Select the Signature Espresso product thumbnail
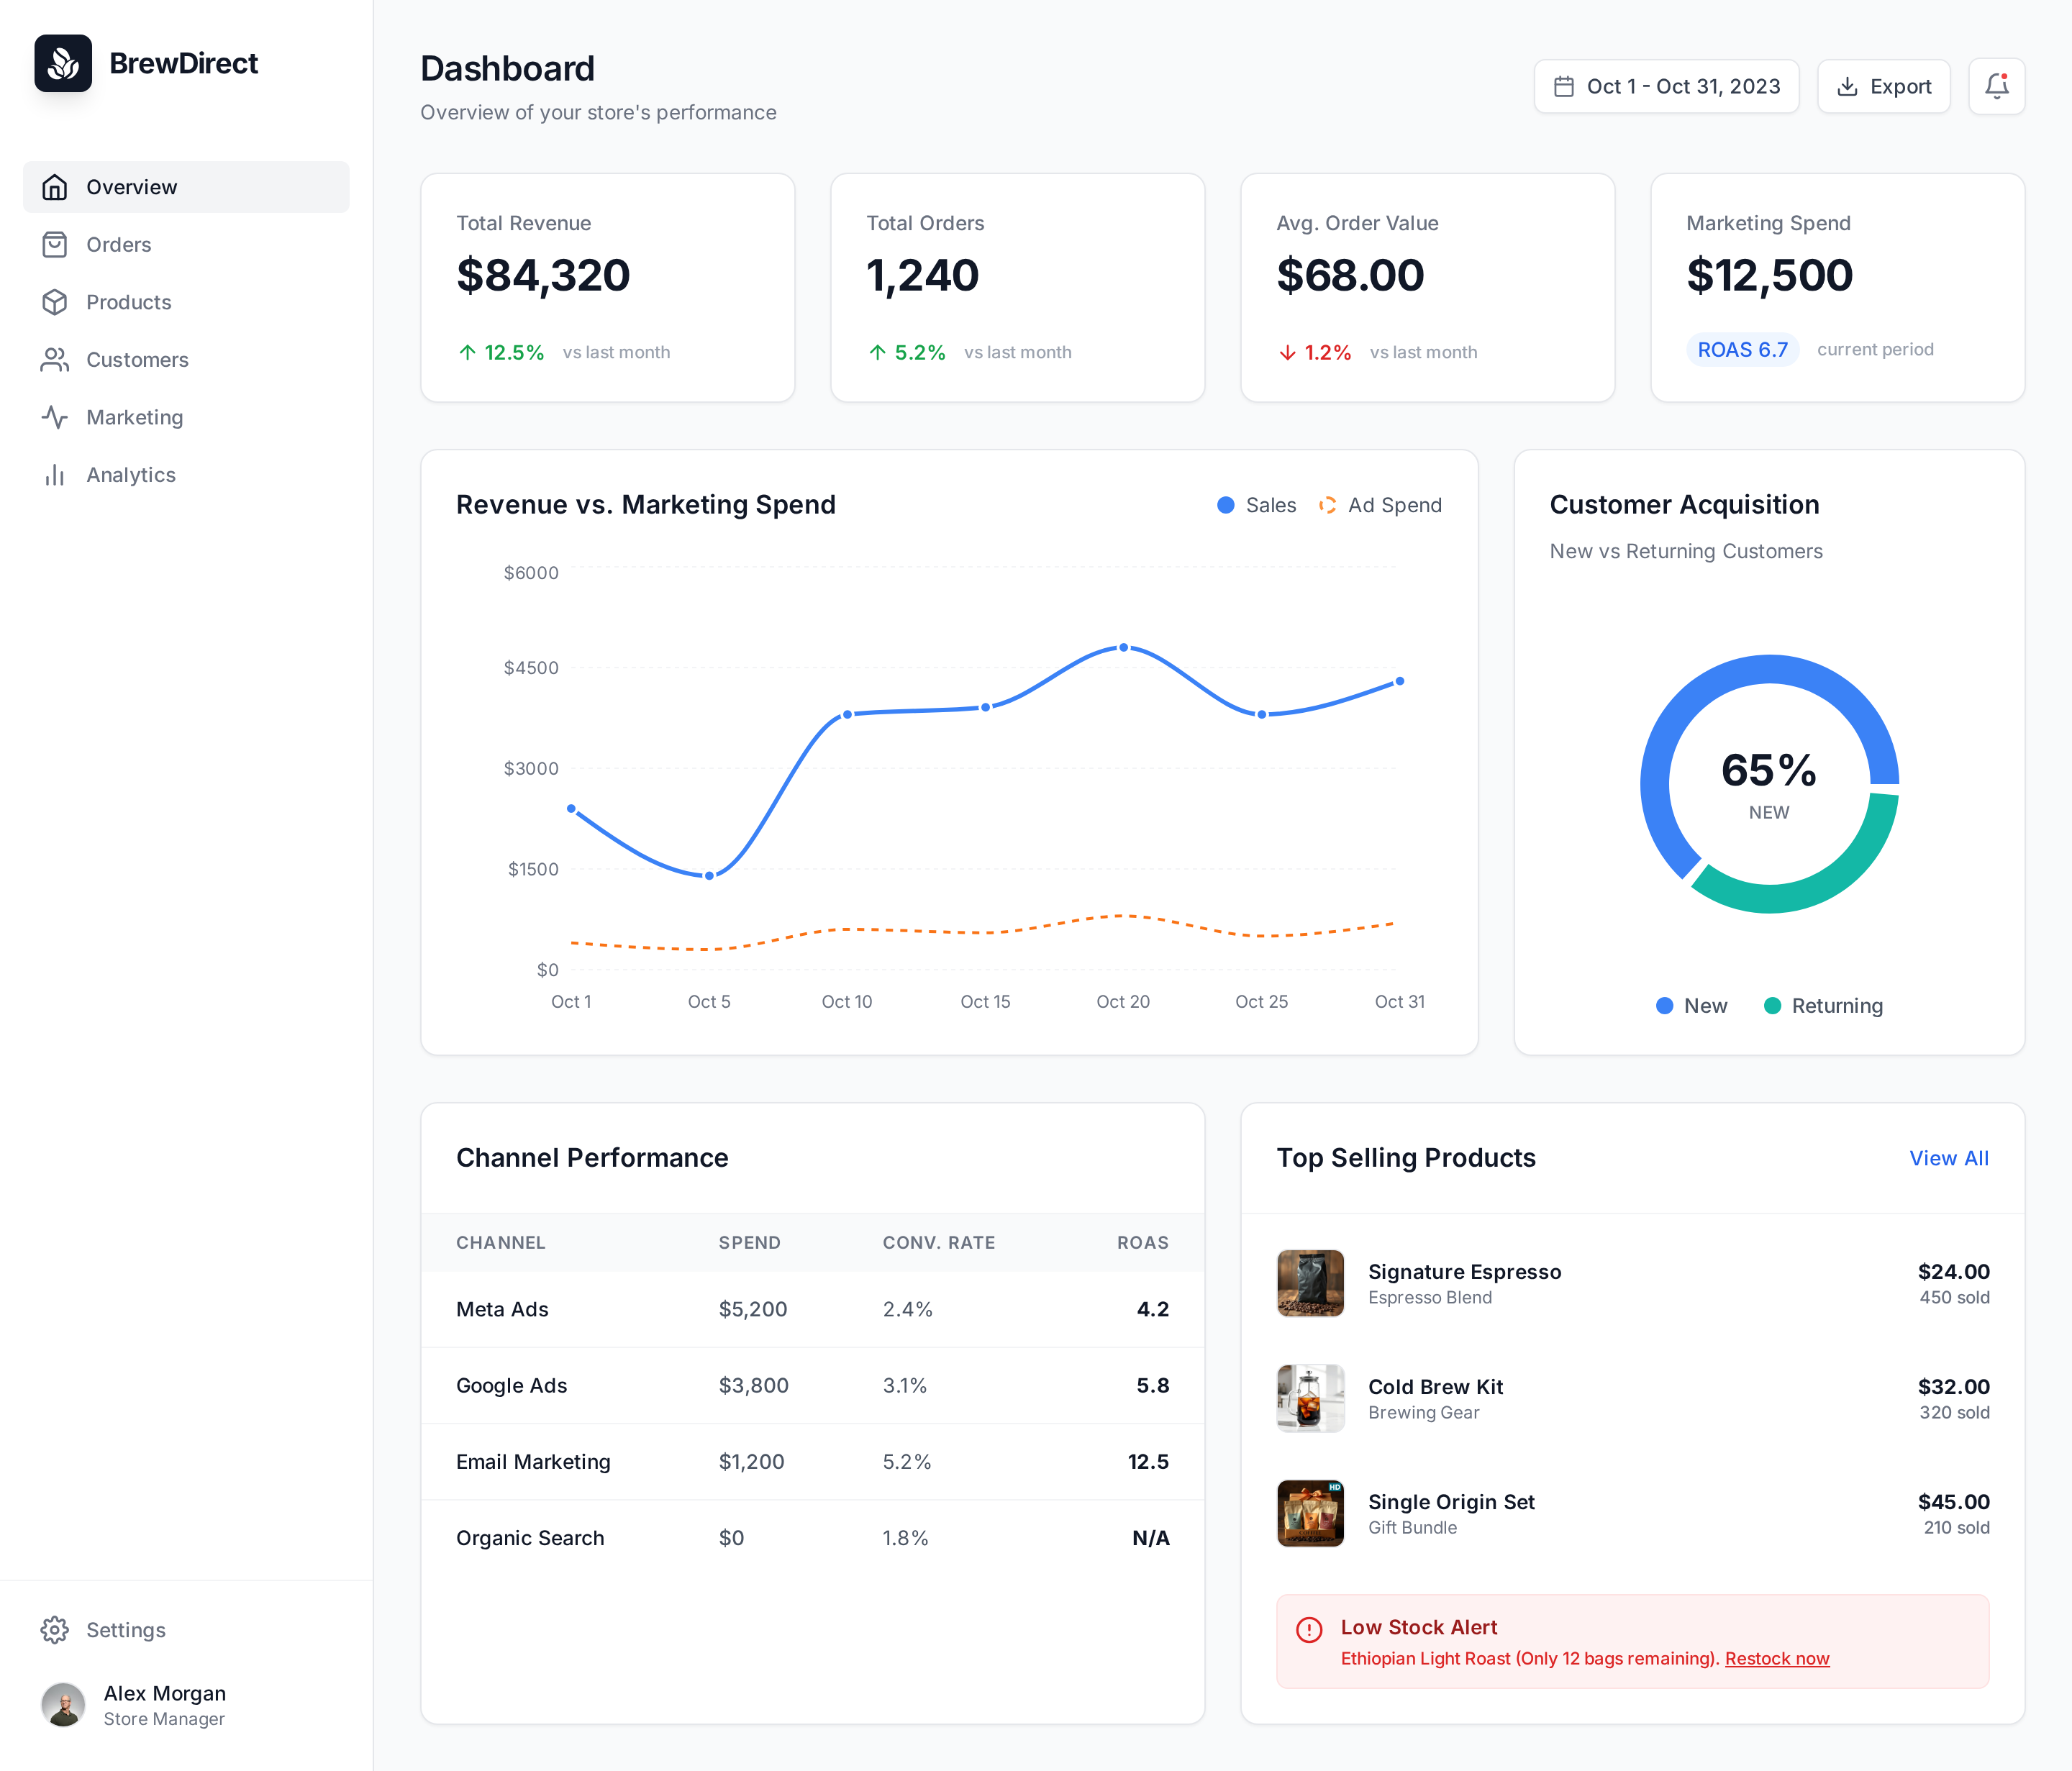Image resolution: width=2072 pixels, height=1771 pixels. tap(1310, 1283)
